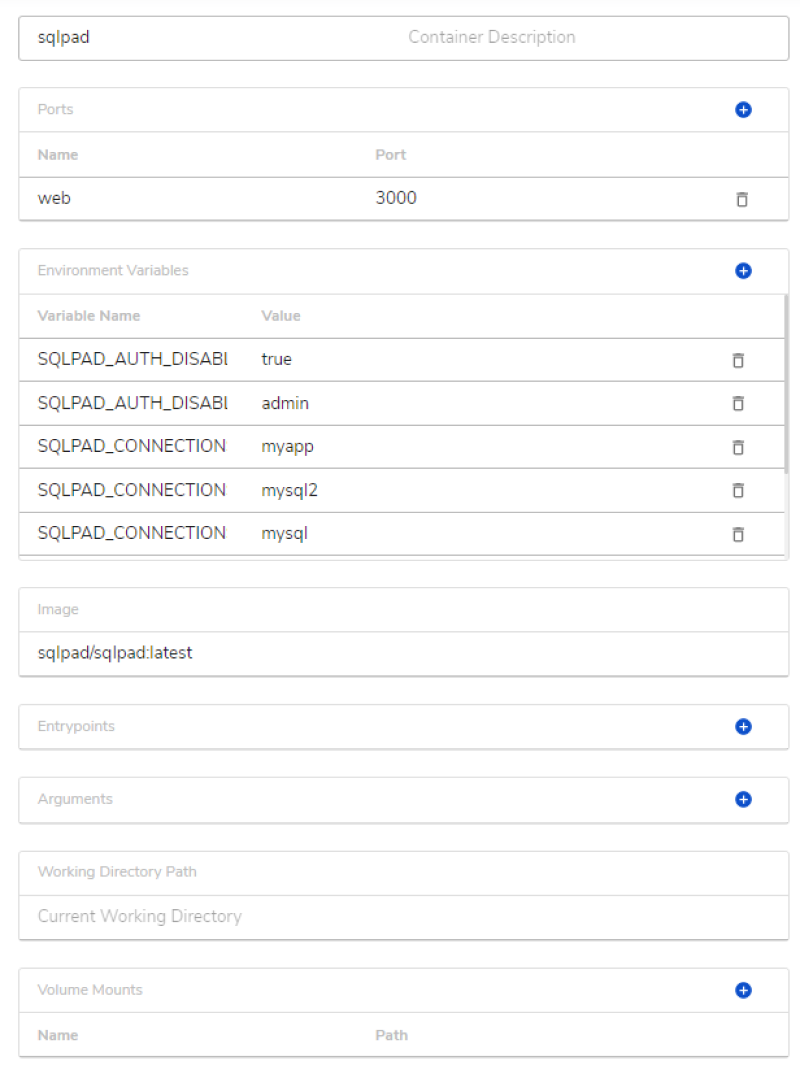The image size is (800, 1075).
Task: Delete the variable with value true
Action: click(x=738, y=360)
